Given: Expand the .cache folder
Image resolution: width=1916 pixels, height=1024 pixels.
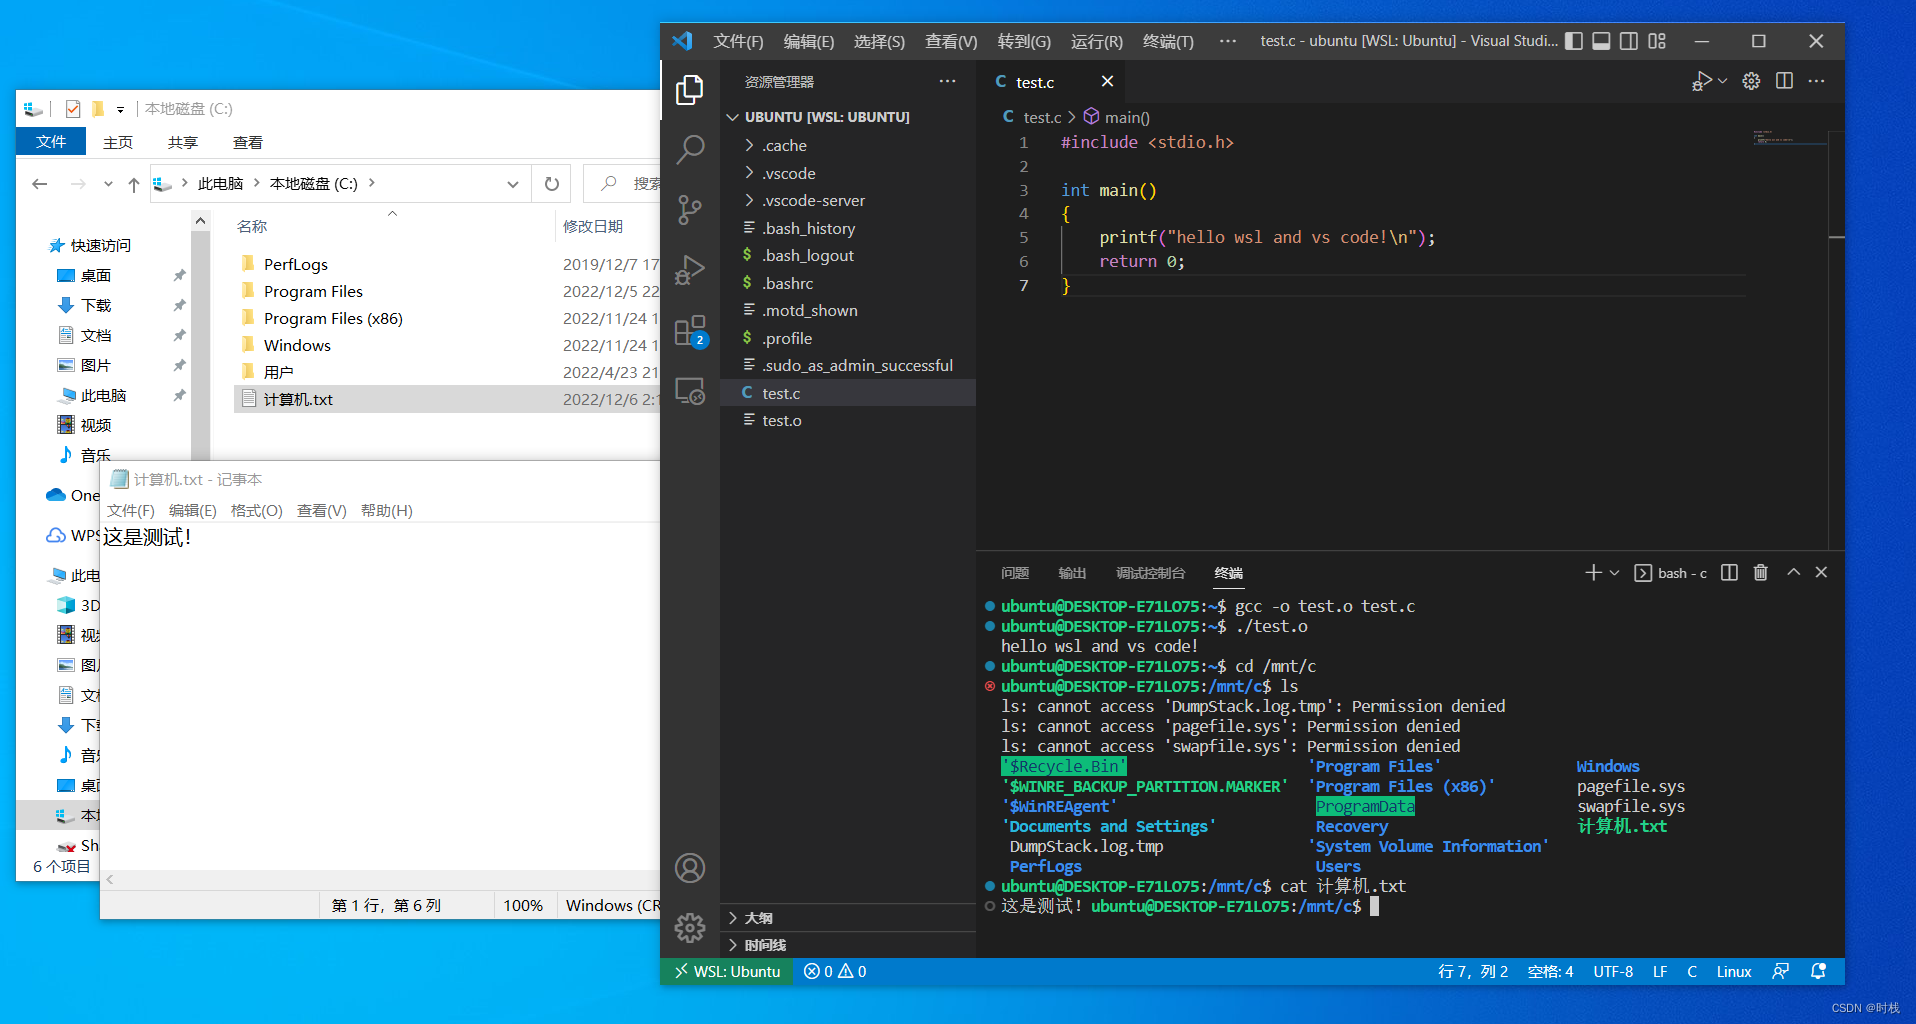Looking at the screenshot, I should (x=848, y=145).
